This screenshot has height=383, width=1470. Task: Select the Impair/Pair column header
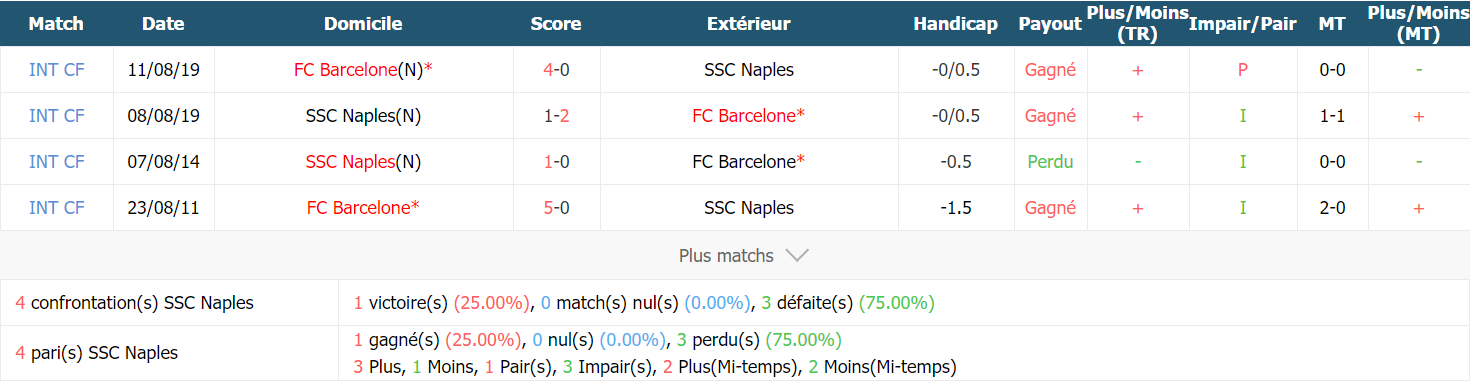tap(1243, 24)
